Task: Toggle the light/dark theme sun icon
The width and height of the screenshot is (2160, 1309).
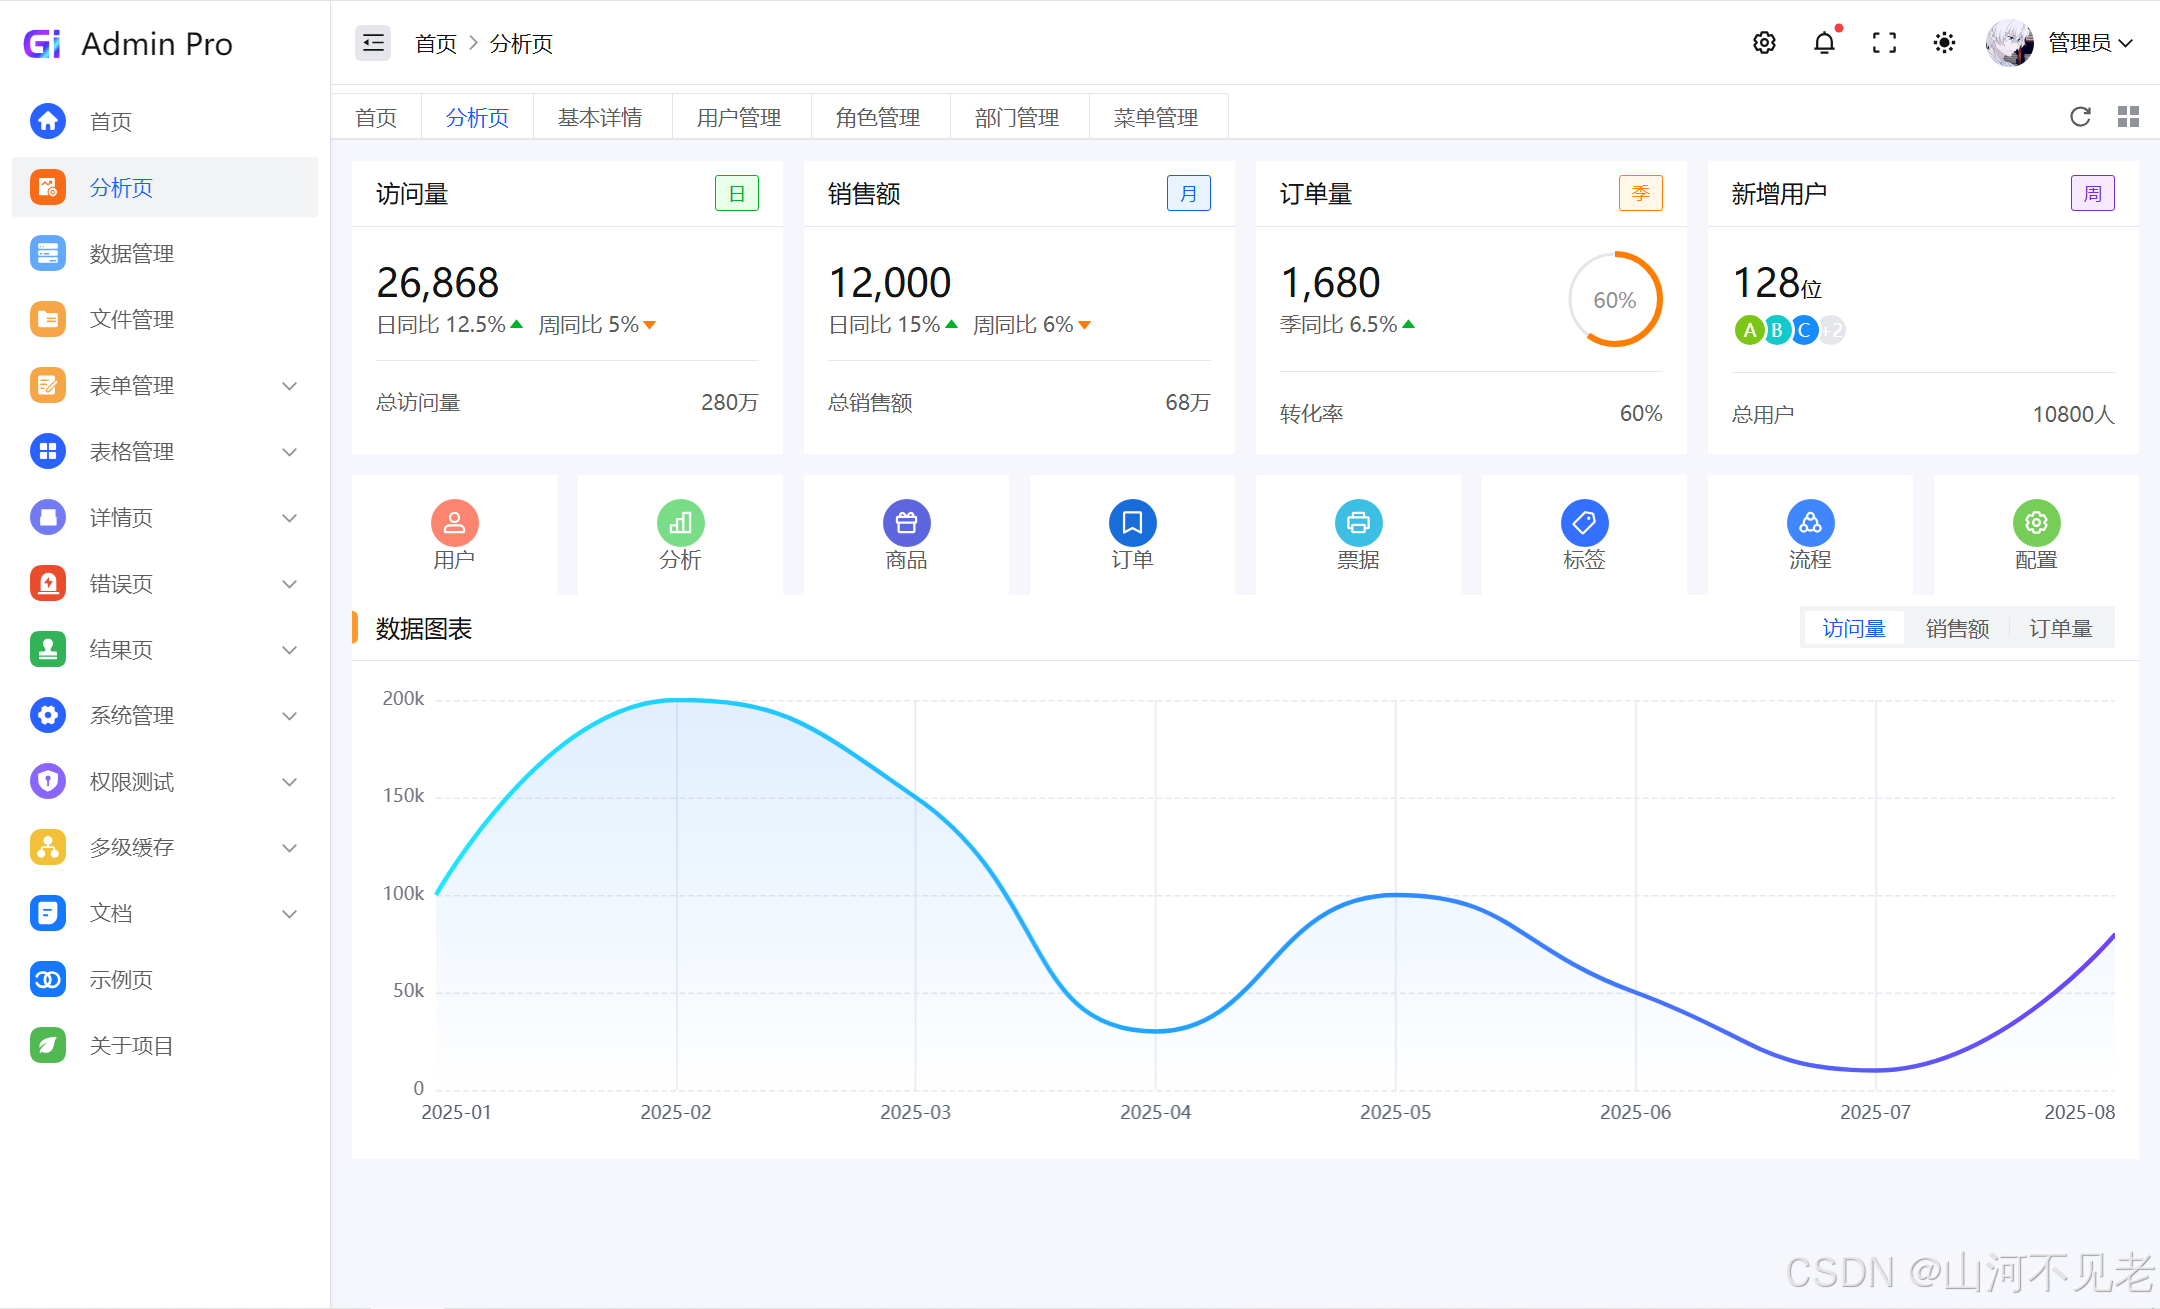Action: coord(1944,43)
